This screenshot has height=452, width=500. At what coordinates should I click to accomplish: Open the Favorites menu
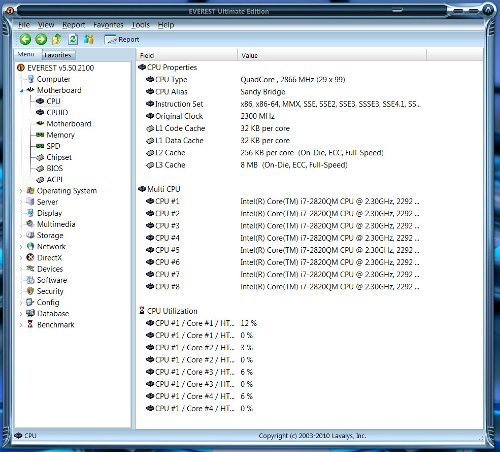tap(108, 25)
